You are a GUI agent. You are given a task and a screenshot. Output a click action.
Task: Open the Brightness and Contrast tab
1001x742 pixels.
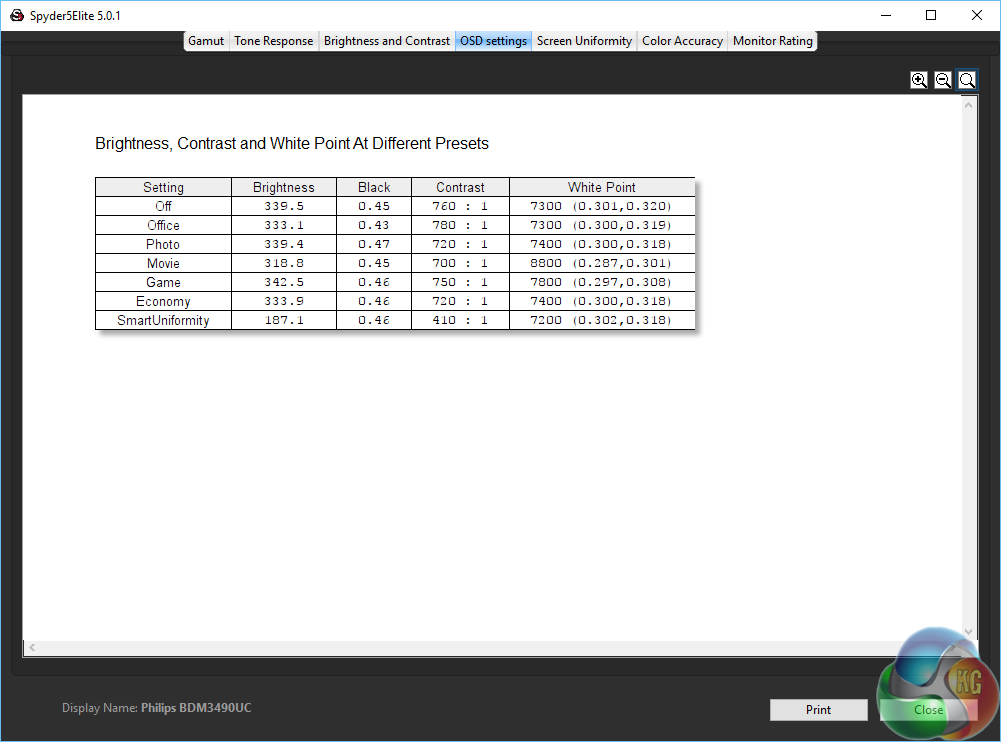tap(387, 41)
